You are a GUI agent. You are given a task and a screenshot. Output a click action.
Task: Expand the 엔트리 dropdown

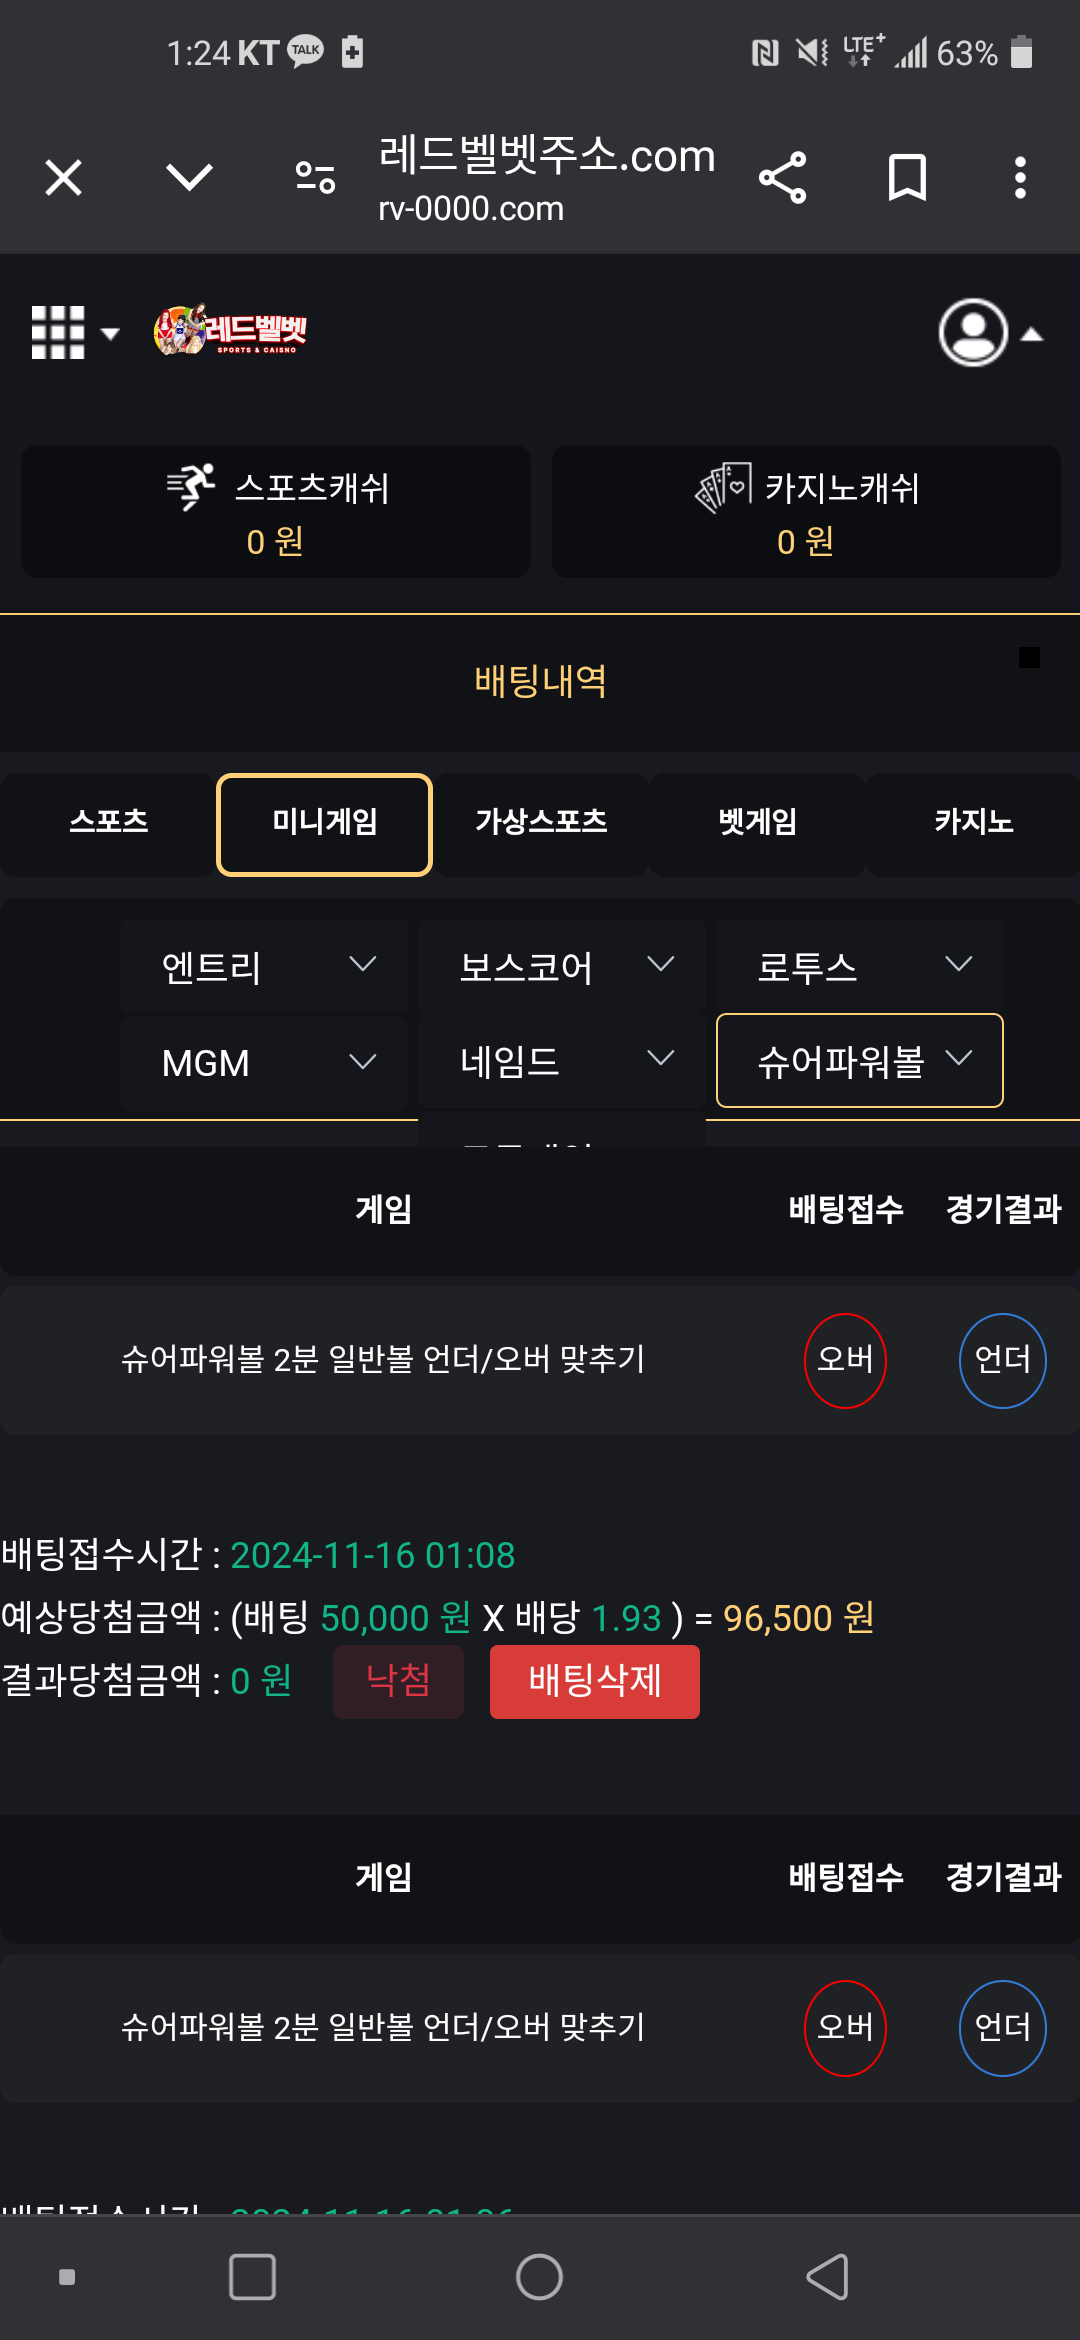click(264, 966)
